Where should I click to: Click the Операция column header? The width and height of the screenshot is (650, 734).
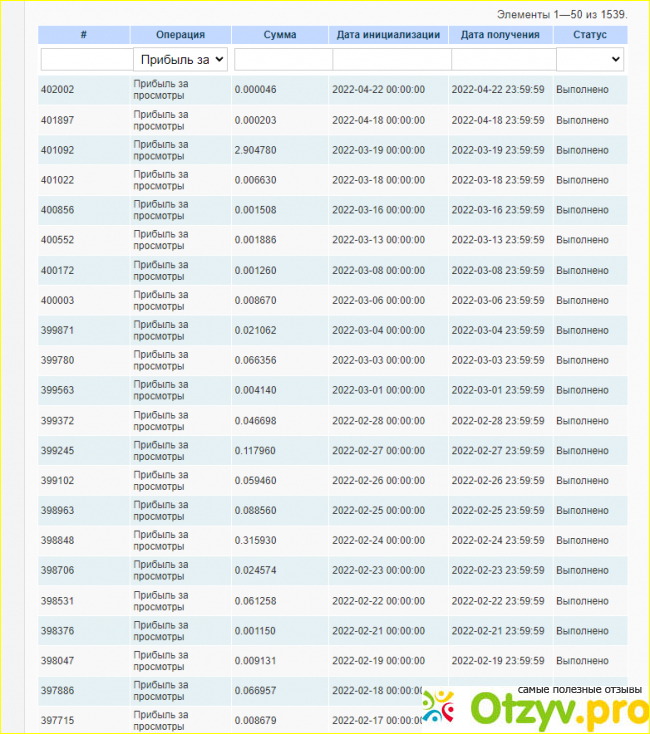point(181,35)
